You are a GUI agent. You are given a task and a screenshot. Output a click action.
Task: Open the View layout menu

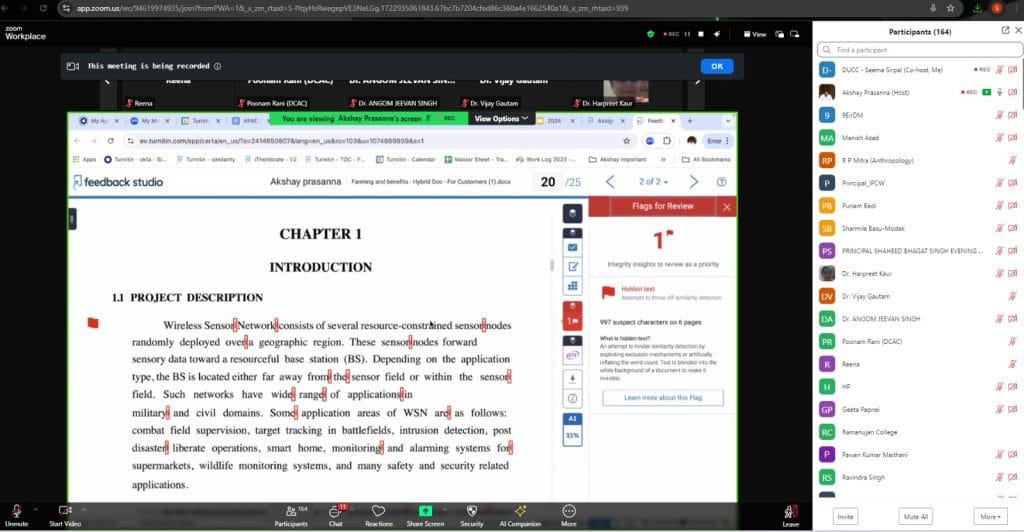(x=754, y=34)
